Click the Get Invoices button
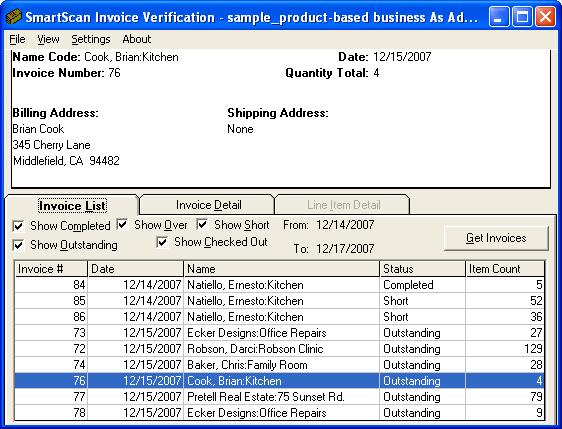This screenshot has height=429, width=562. (x=496, y=238)
